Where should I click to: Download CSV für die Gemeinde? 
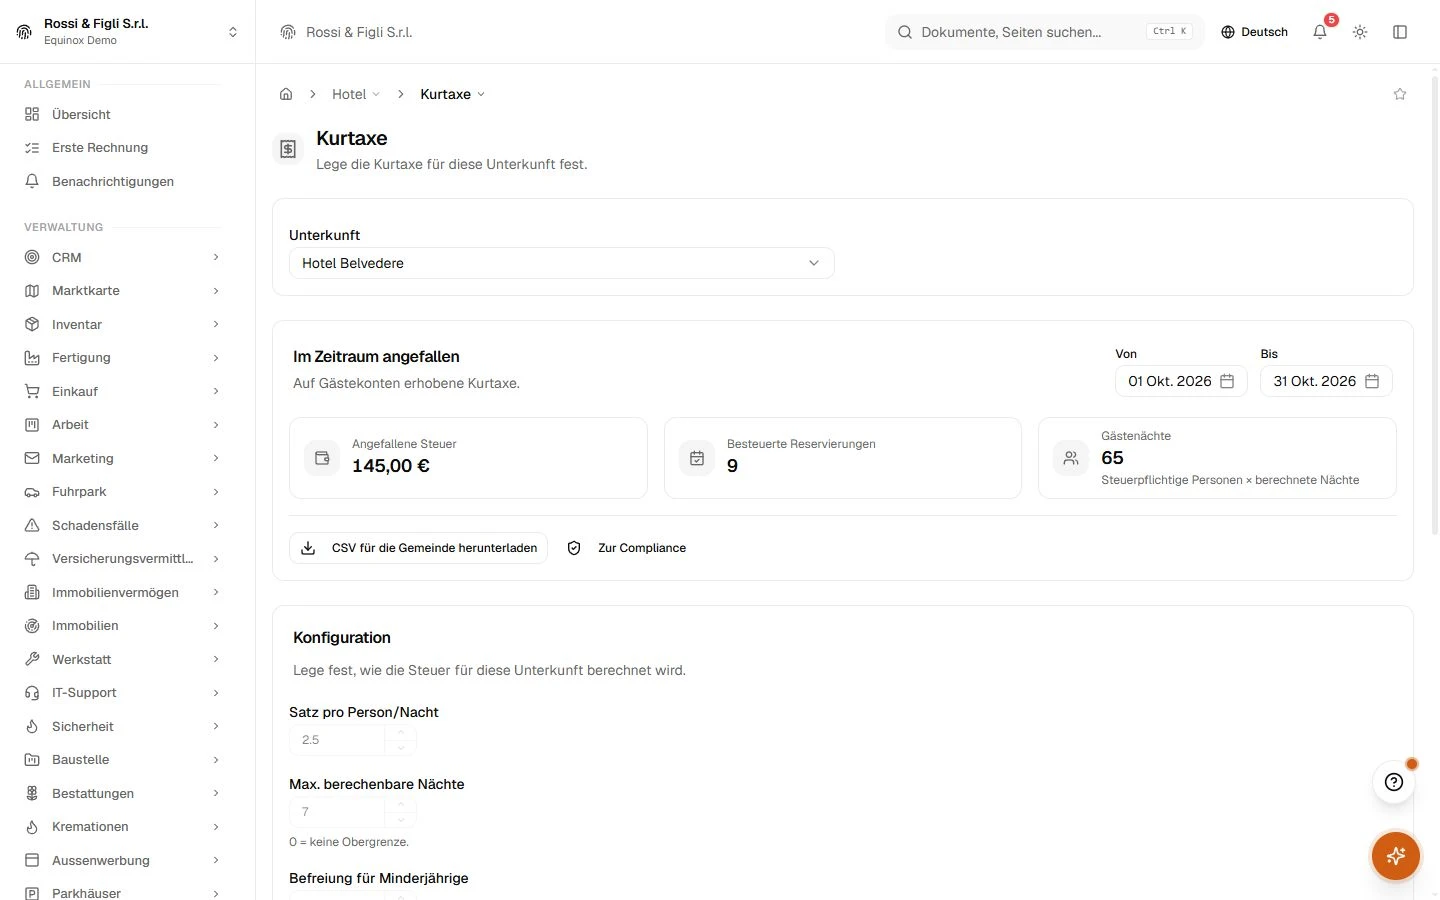click(x=418, y=548)
